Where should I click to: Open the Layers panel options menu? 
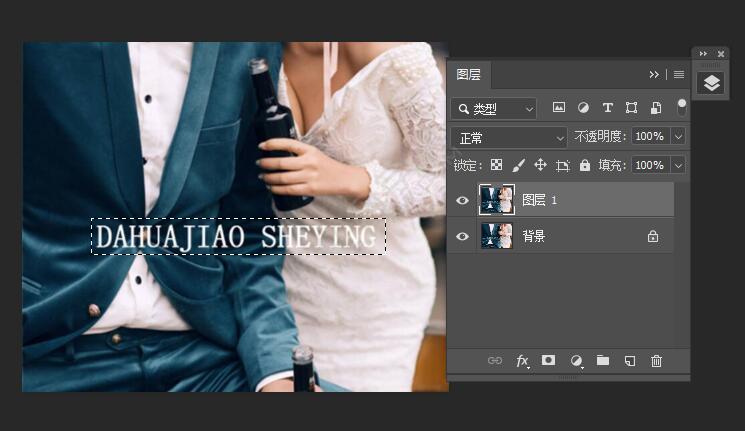tap(679, 74)
